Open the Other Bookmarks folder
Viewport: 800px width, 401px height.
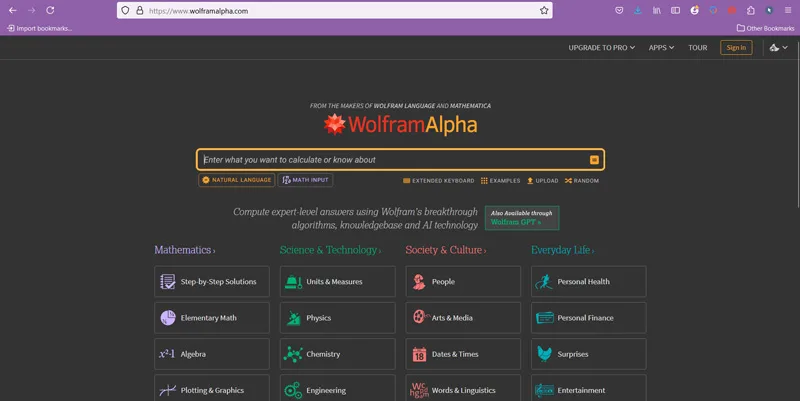[765, 29]
